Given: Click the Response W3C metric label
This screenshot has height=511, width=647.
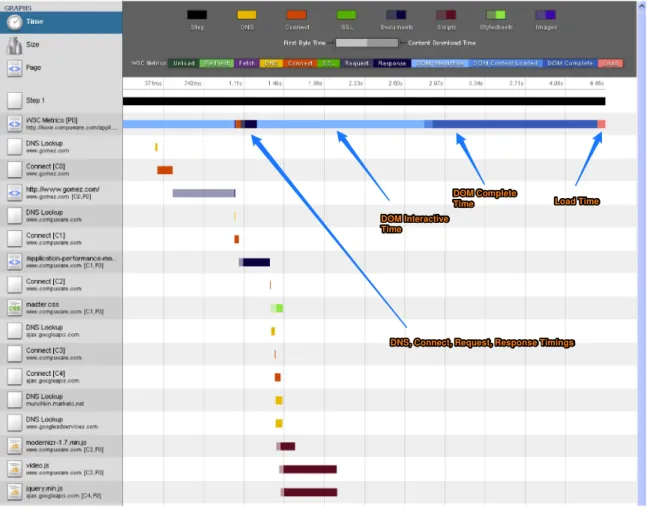Looking at the screenshot, I should pyautogui.click(x=392, y=64).
